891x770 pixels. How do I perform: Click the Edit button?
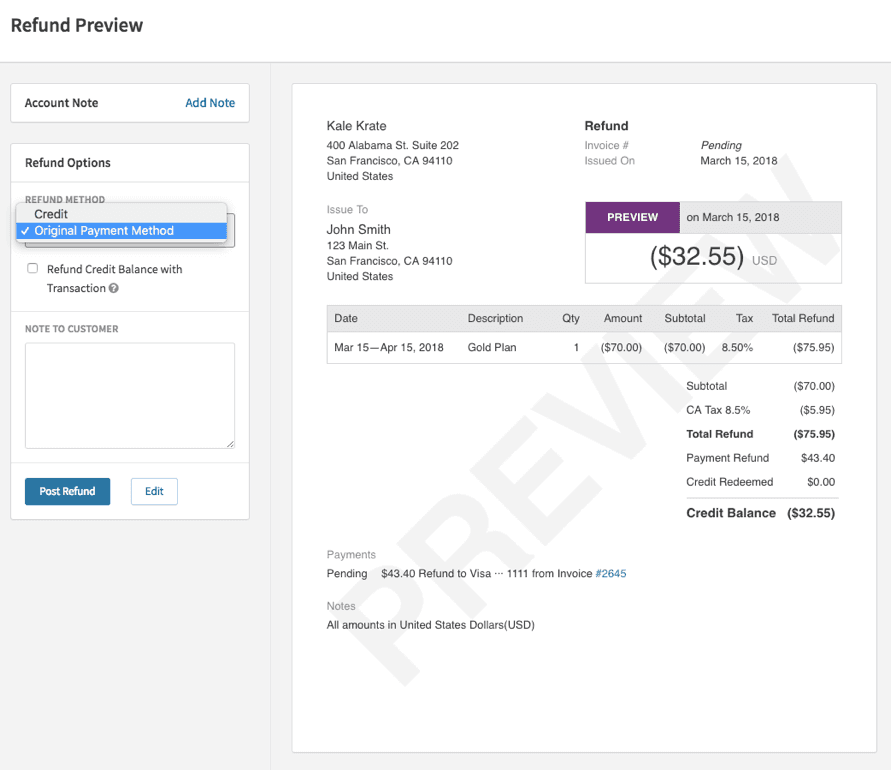click(x=153, y=491)
